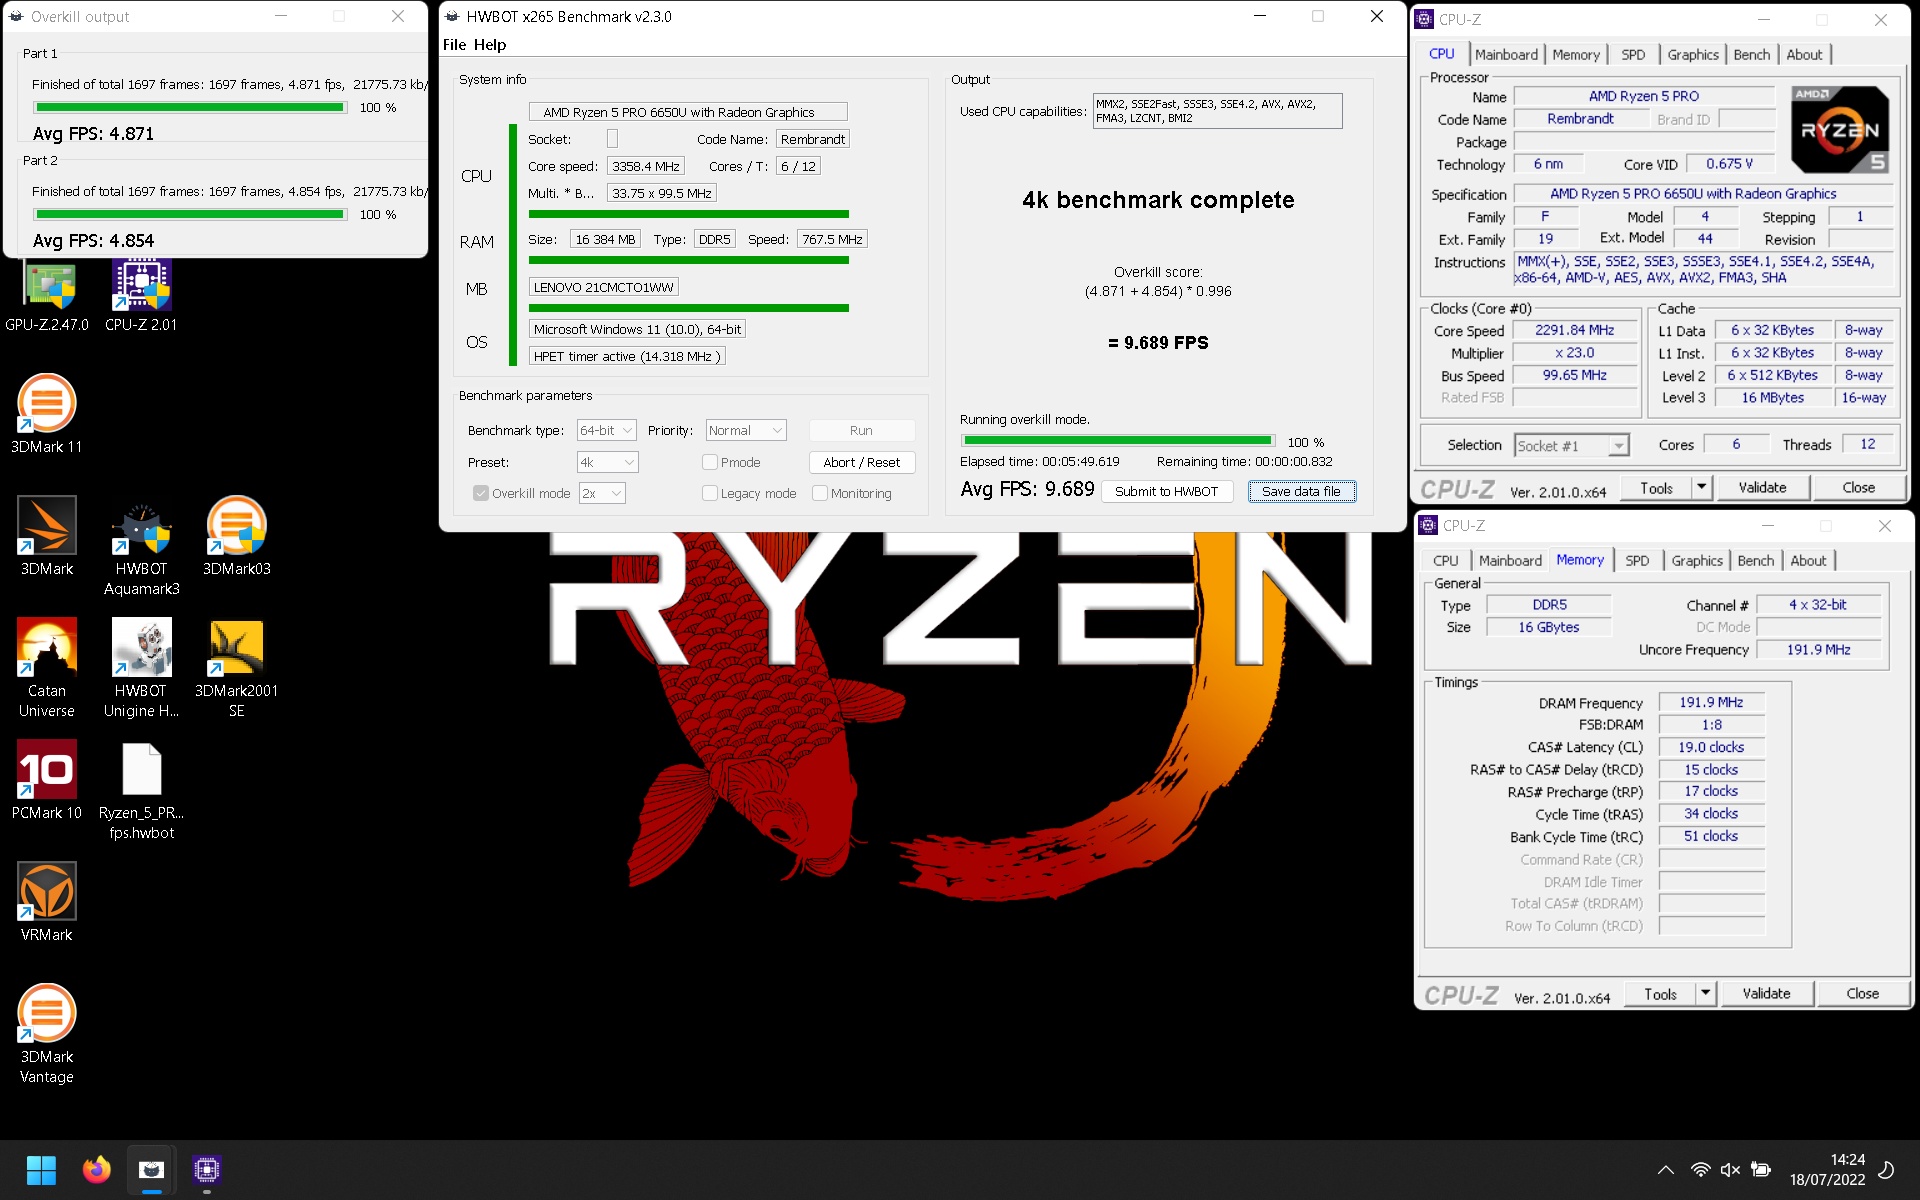Open About tab in lower CPU-Z
The height and width of the screenshot is (1200, 1920).
point(1808,561)
